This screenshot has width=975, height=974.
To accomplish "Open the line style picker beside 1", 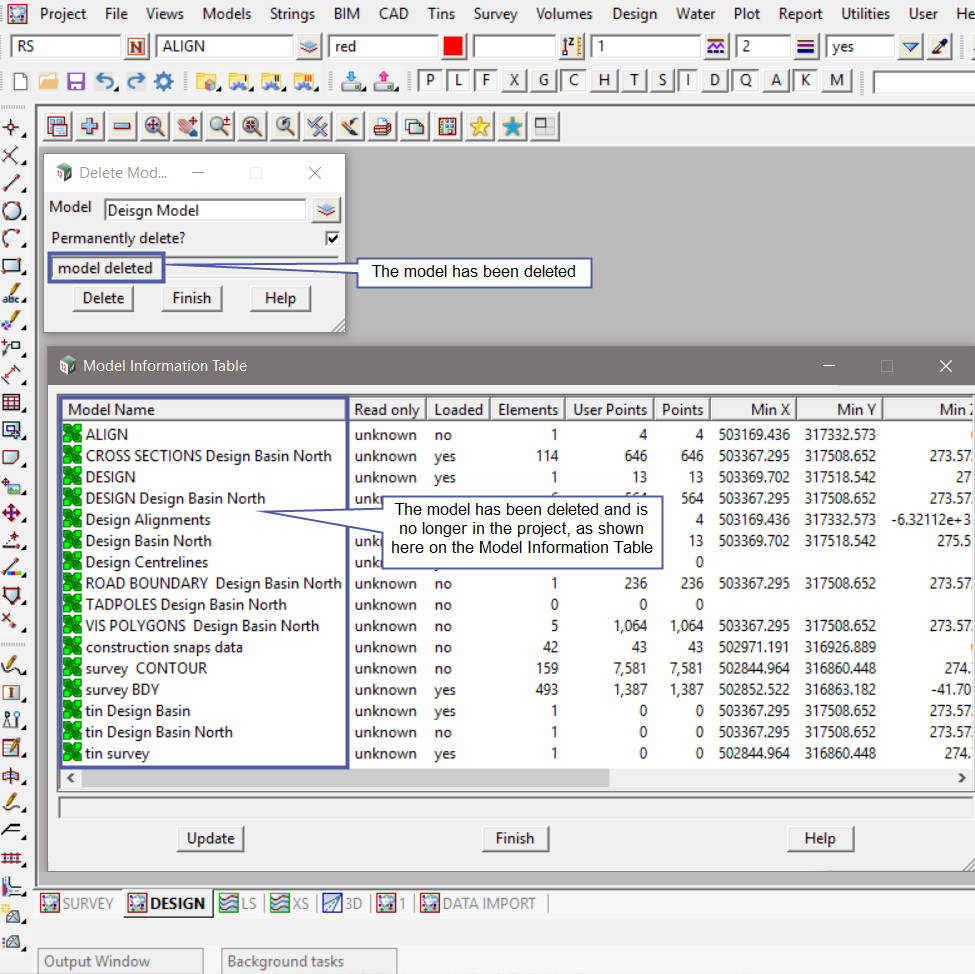I will 716,47.
